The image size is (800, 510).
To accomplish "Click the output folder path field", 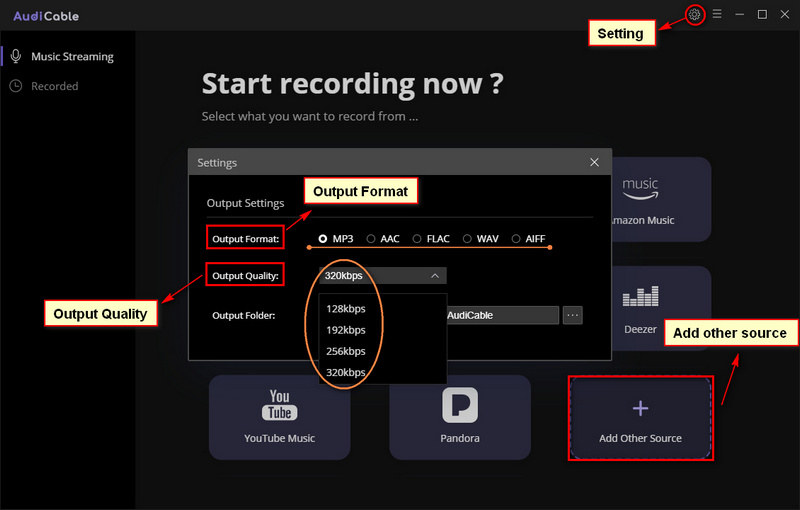I will pyautogui.click(x=503, y=315).
